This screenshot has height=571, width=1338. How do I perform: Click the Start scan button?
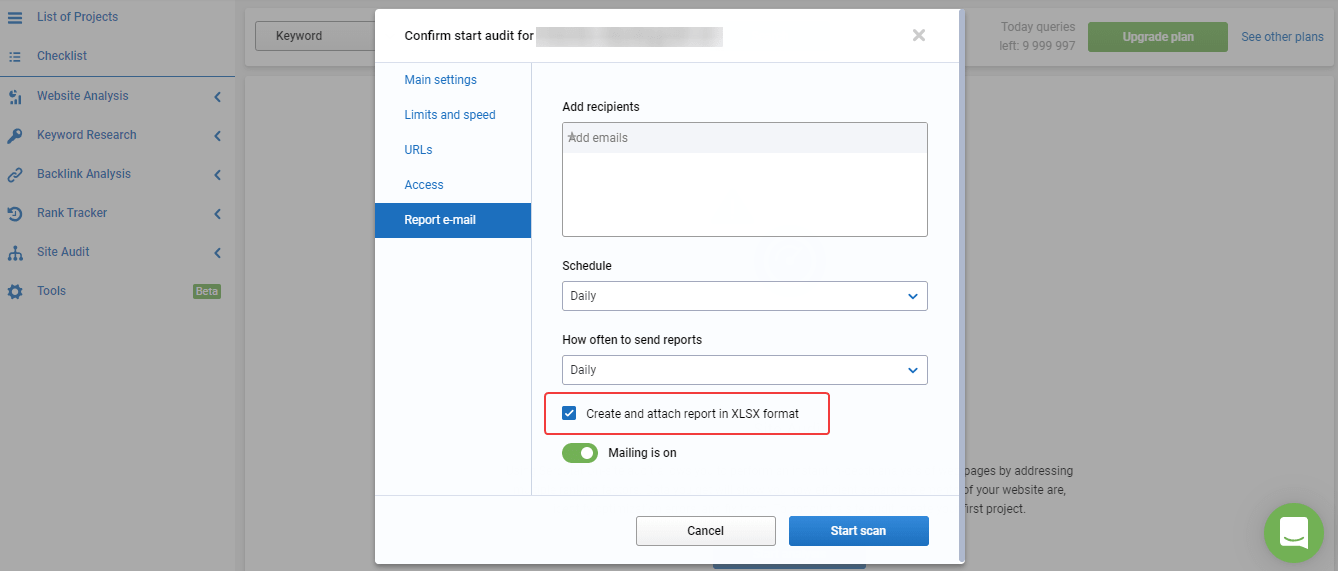tap(859, 531)
